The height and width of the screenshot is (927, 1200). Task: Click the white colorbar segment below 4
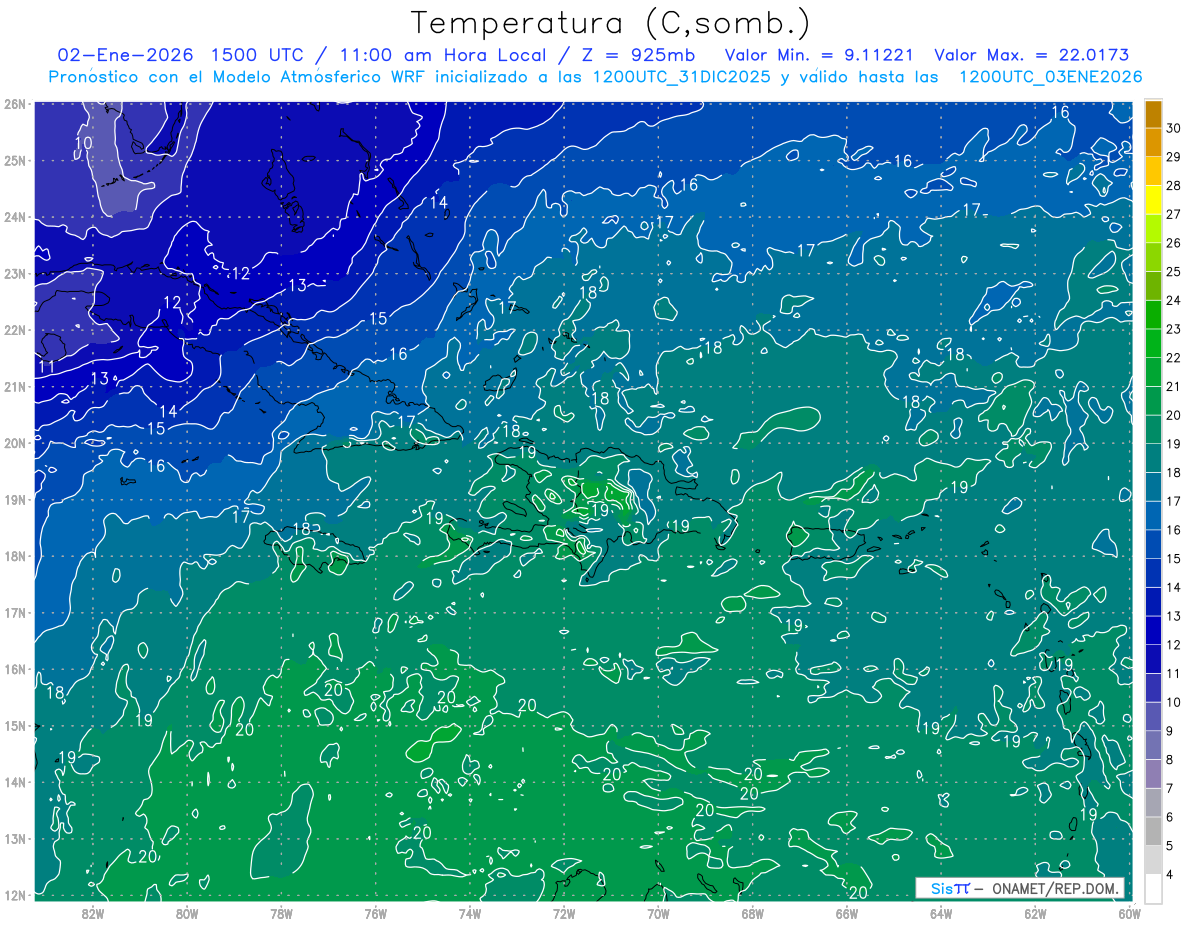pos(1153,889)
